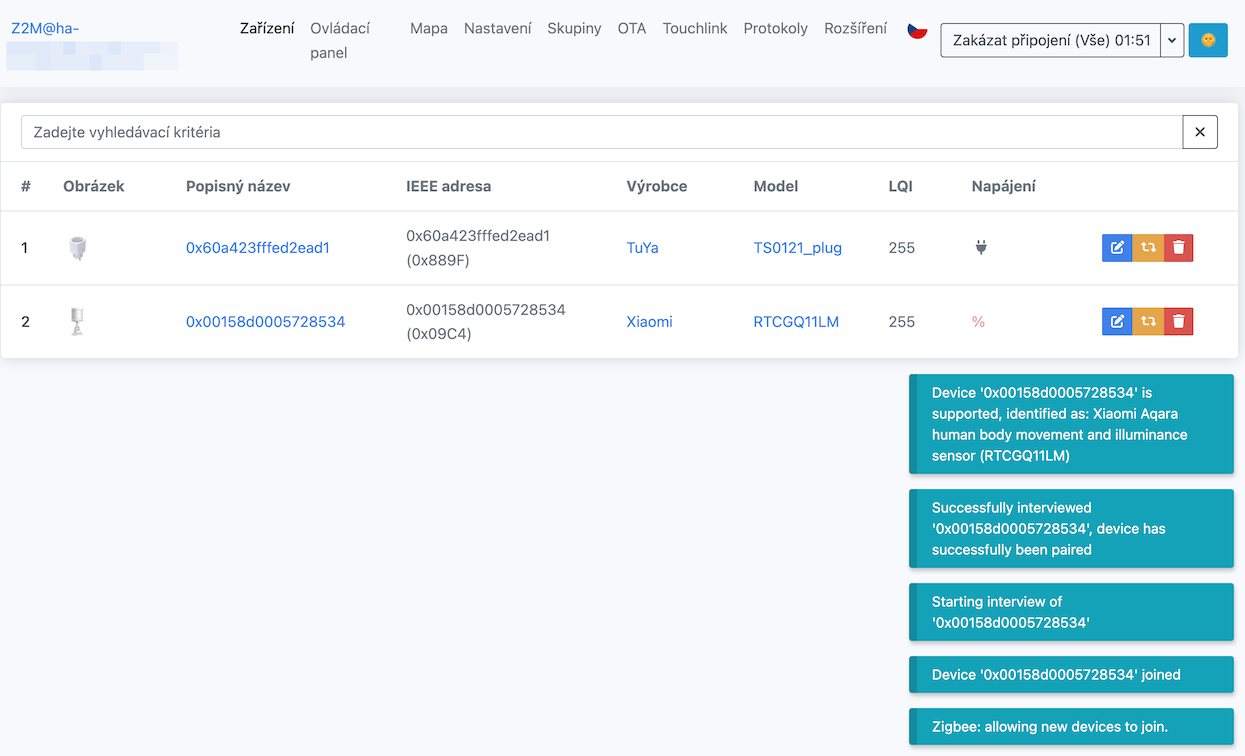Edit friendly name of the TuYa plug

1117,247
